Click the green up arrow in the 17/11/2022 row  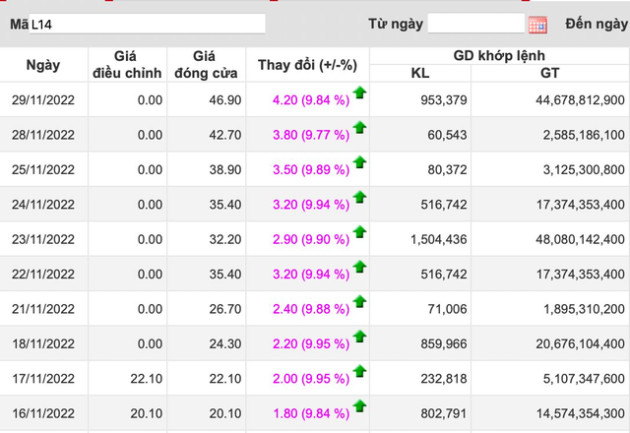click(360, 371)
